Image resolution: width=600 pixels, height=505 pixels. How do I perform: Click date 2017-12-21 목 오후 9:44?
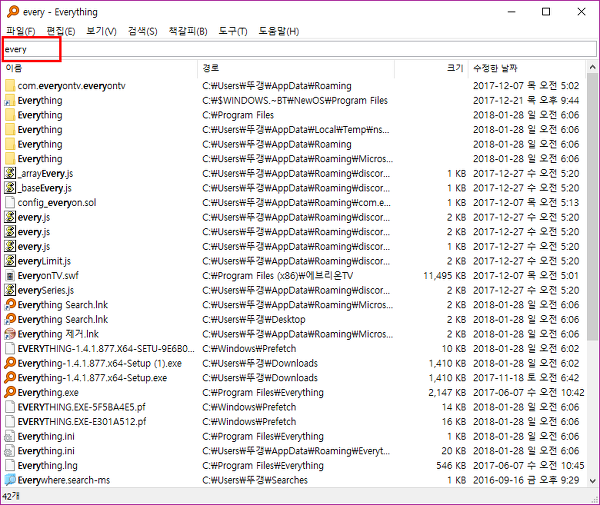tap(526, 100)
